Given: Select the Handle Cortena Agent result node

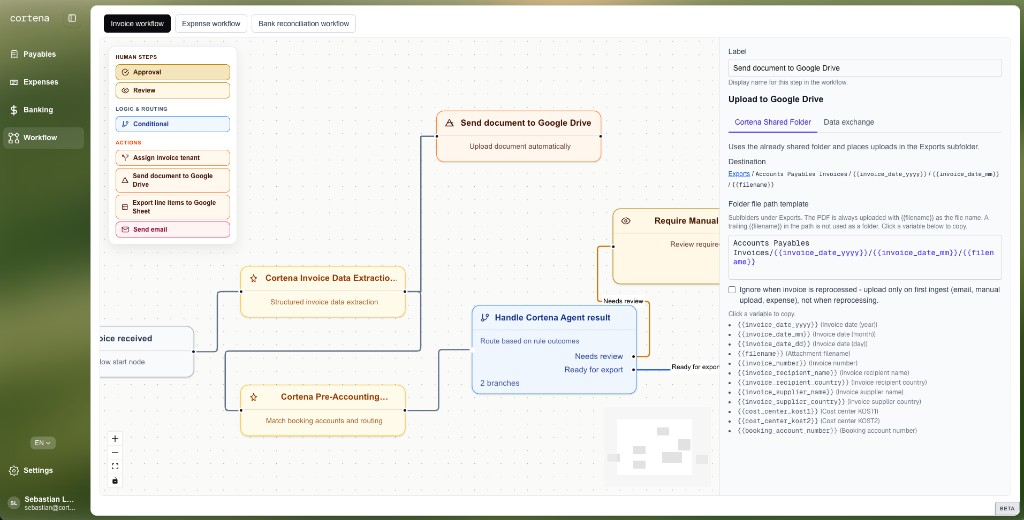Looking at the screenshot, I should pyautogui.click(x=554, y=349).
